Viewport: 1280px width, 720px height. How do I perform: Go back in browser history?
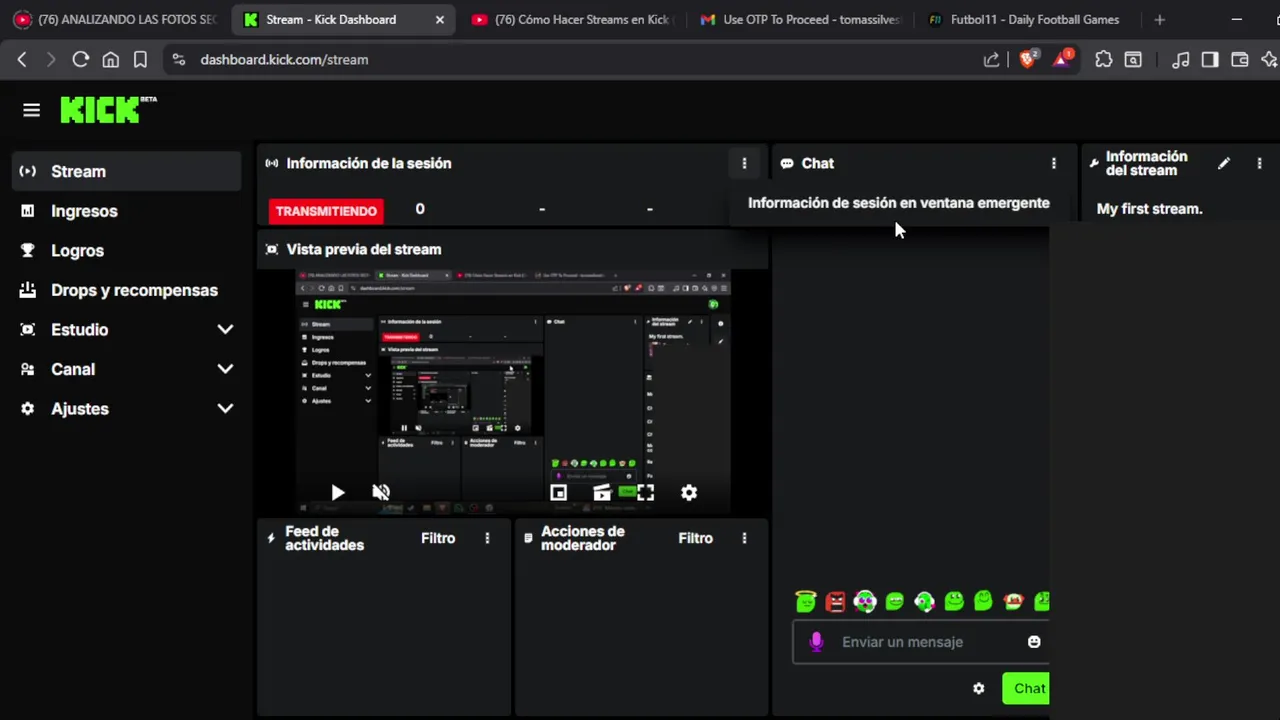click(22, 60)
